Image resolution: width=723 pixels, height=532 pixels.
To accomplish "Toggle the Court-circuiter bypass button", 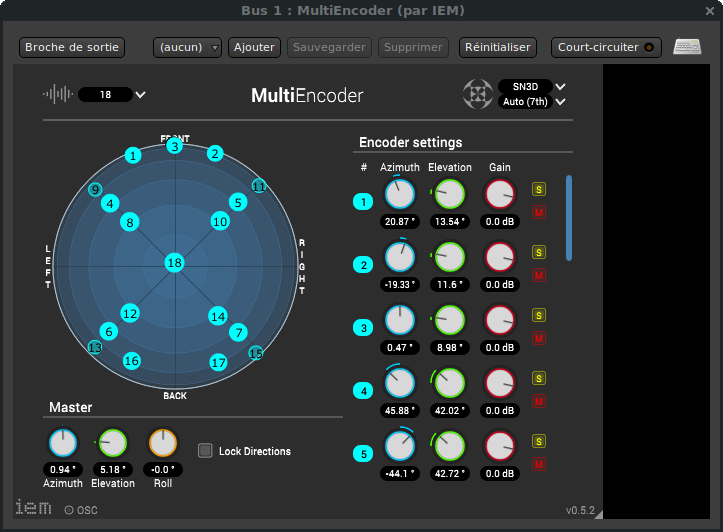I will point(606,47).
